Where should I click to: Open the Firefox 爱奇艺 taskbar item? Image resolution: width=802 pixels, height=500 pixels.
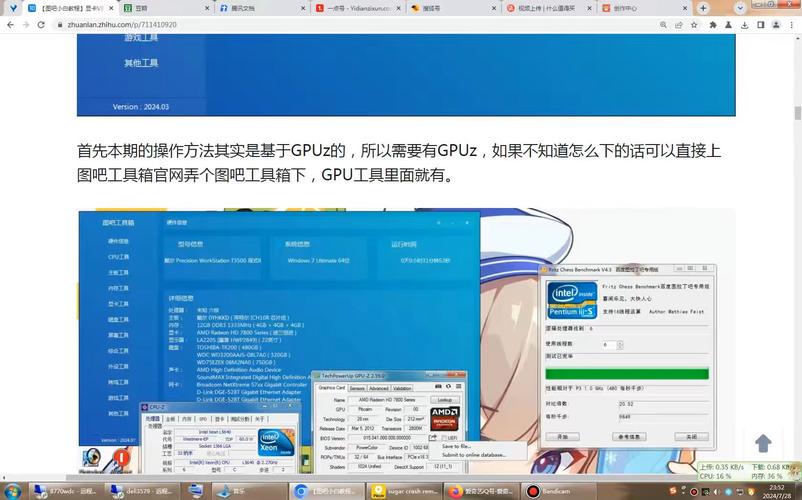coord(481,491)
